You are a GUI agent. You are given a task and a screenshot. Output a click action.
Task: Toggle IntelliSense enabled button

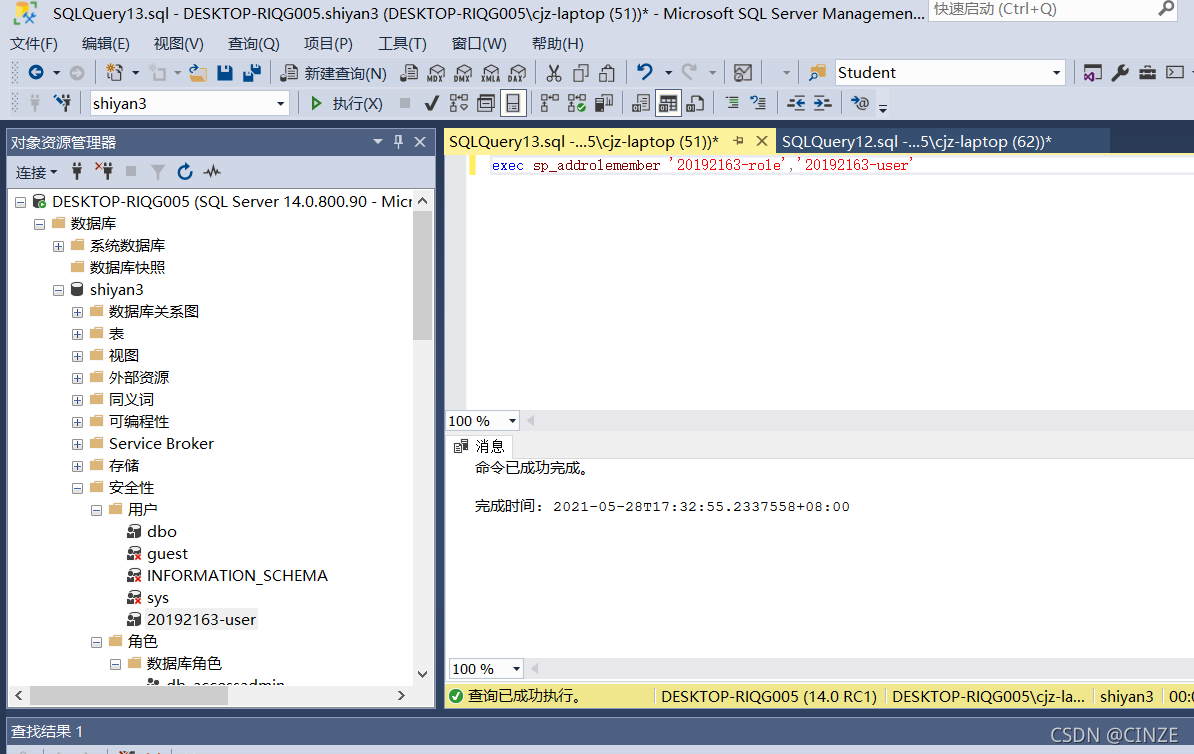pos(513,103)
